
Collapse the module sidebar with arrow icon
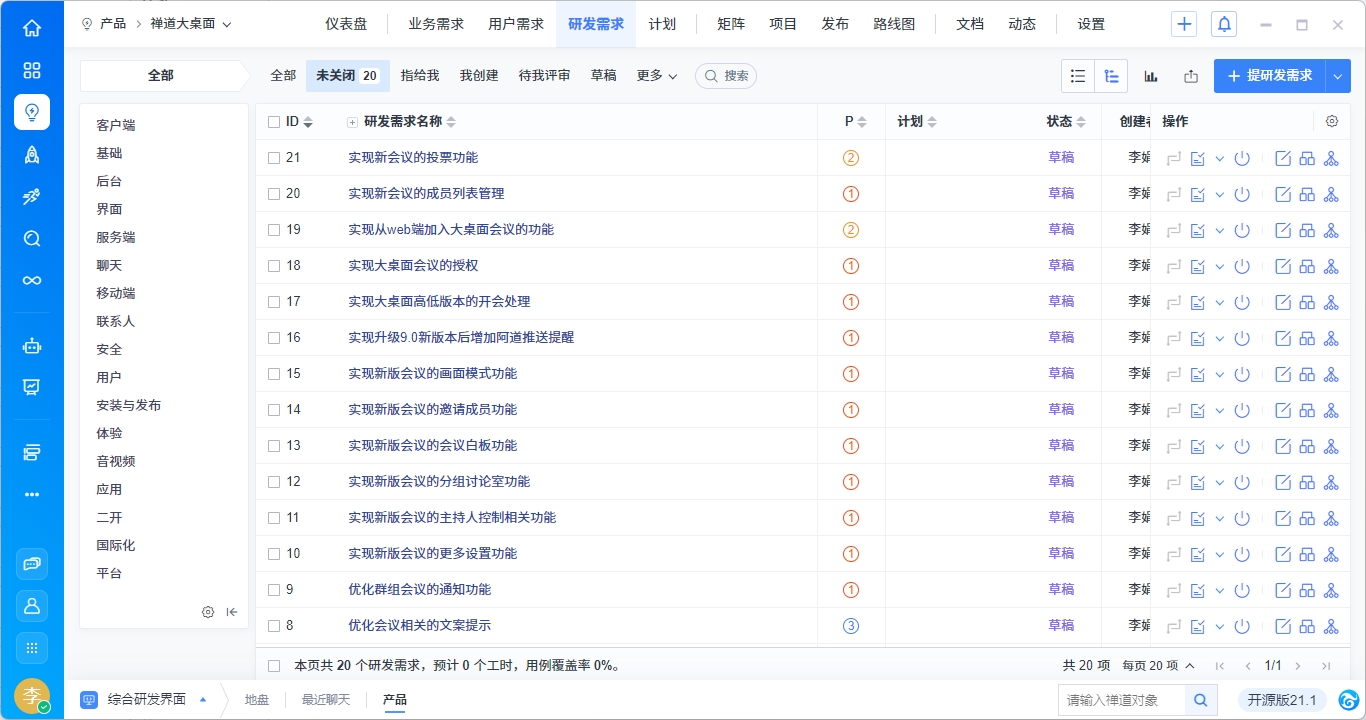232,612
